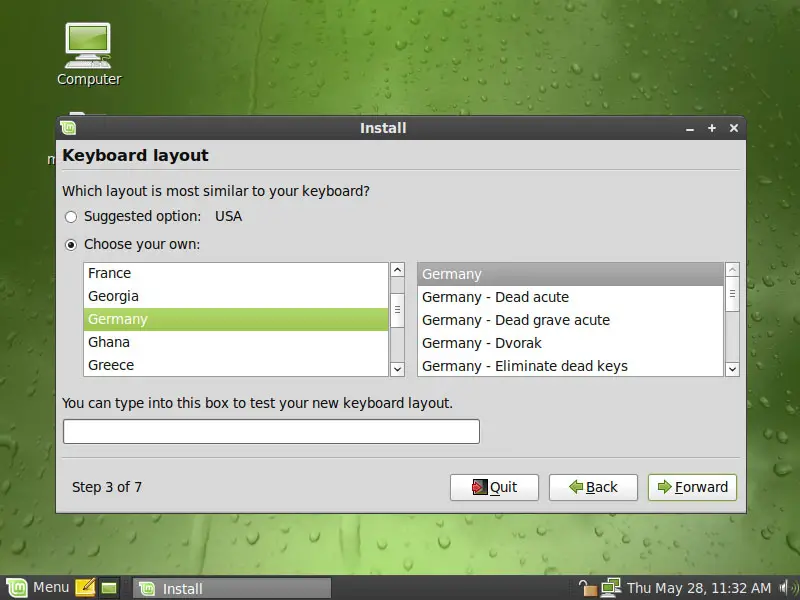The width and height of the screenshot is (800, 600).
Task: Click the lock update icon in system tray
Action: [x=587, y=588]
